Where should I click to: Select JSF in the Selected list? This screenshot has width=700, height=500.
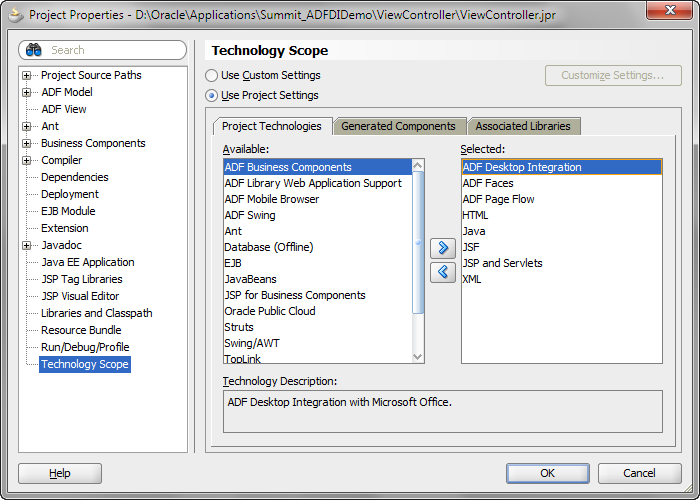[x=562, y=247]
